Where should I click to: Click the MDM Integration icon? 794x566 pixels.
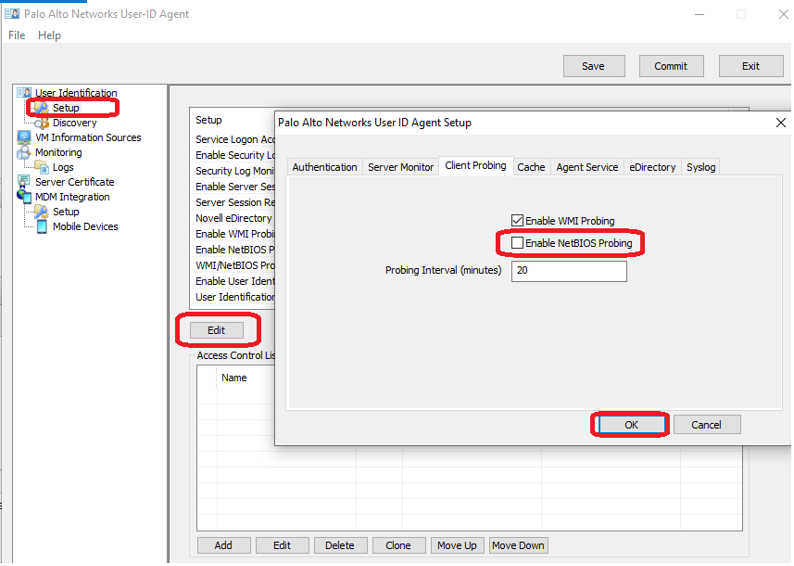[x=24, y=196]
